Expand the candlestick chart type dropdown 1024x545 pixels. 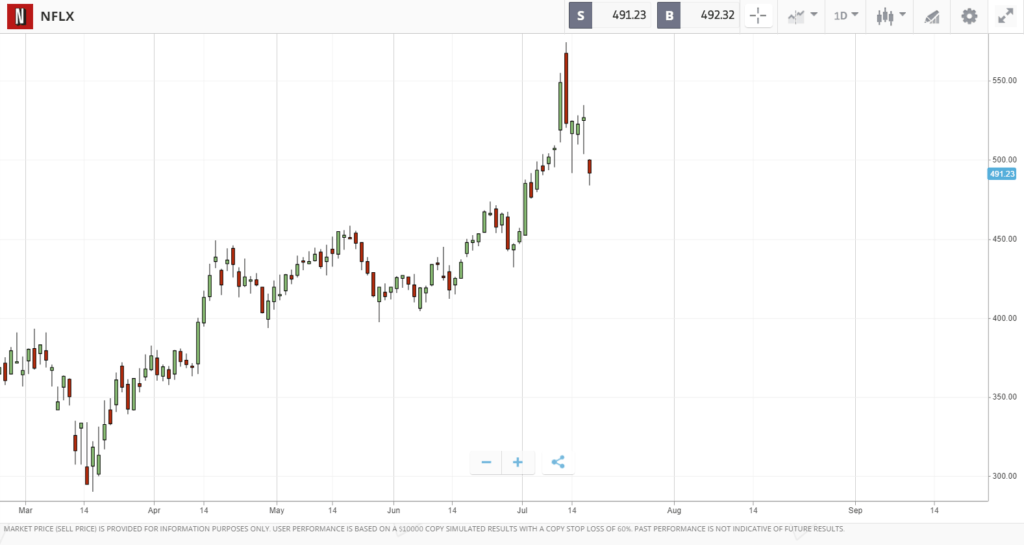click(x=891, y=16)
